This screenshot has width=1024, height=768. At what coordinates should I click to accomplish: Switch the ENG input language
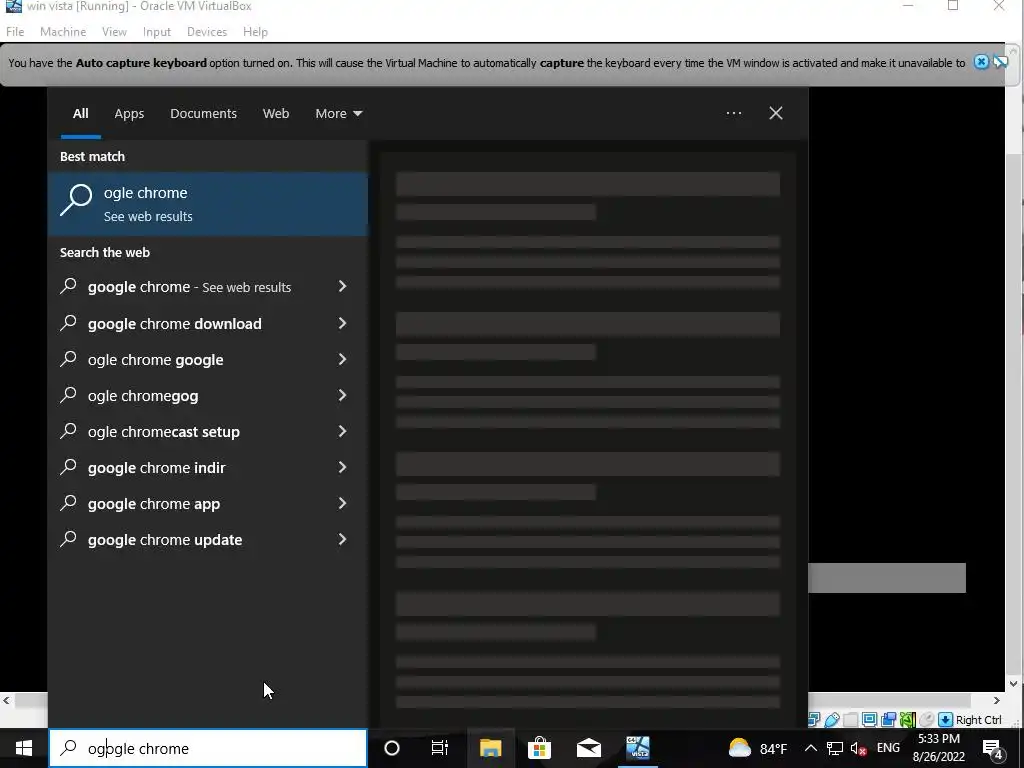pos(888,748)
